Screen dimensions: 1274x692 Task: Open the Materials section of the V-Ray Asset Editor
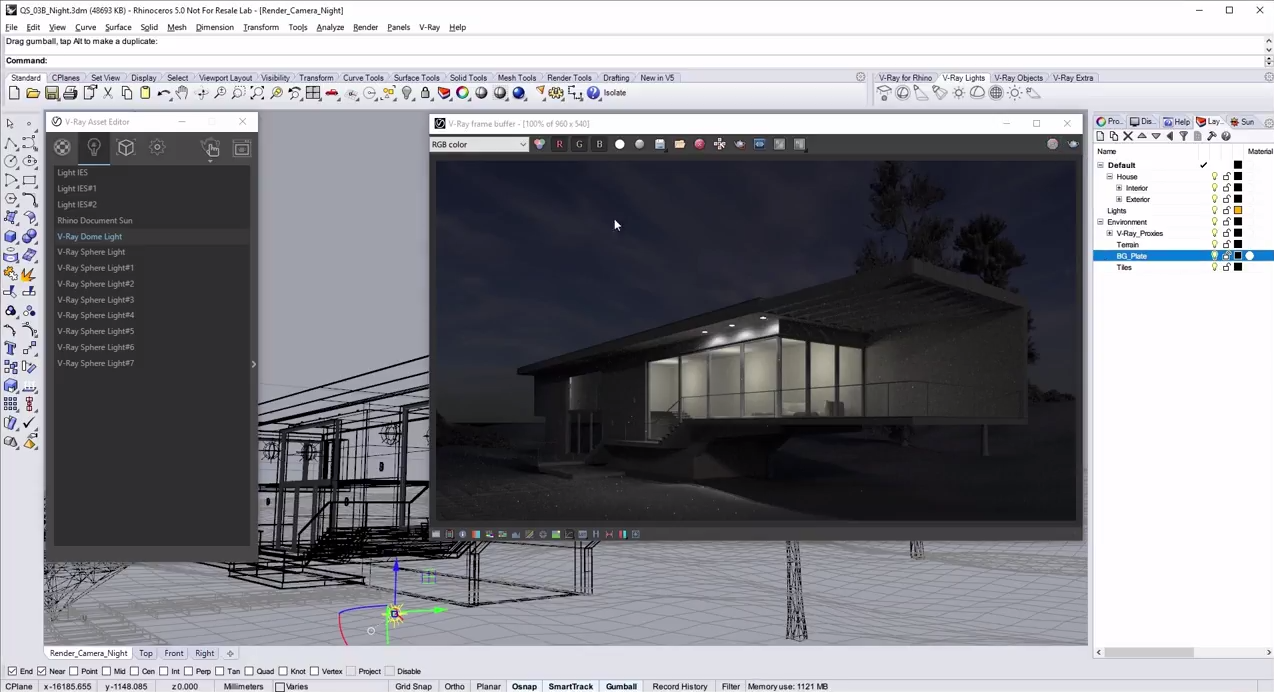[x=62, y=148]
